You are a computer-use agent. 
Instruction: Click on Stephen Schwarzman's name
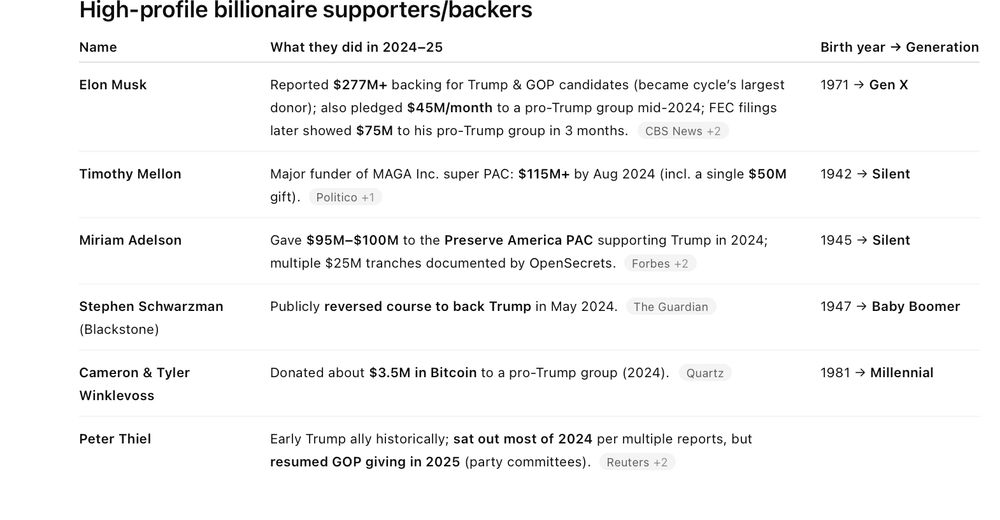point(151,306)
